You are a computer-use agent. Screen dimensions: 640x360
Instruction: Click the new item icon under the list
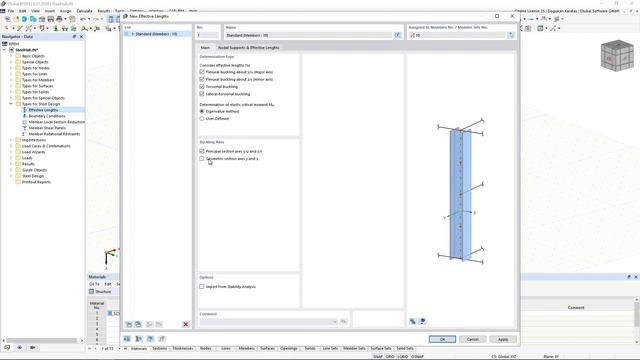point(129,324)
